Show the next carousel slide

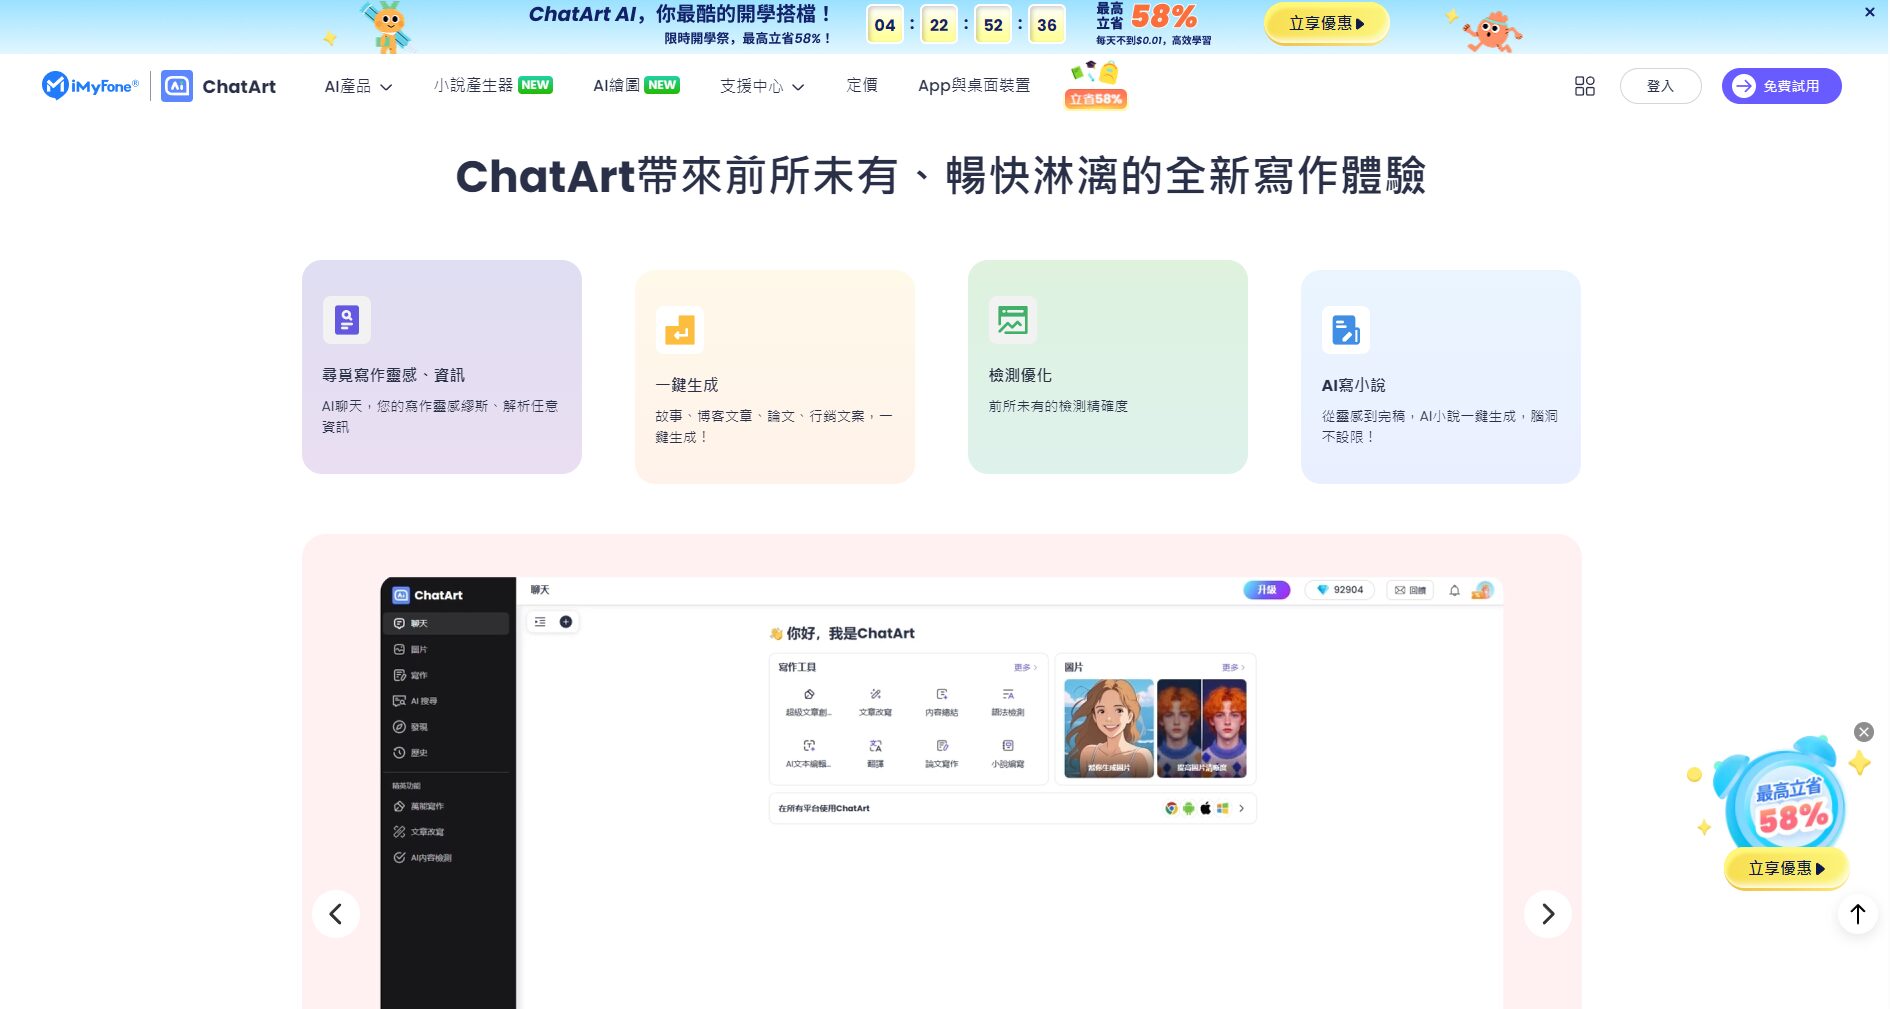(1548, 914)
